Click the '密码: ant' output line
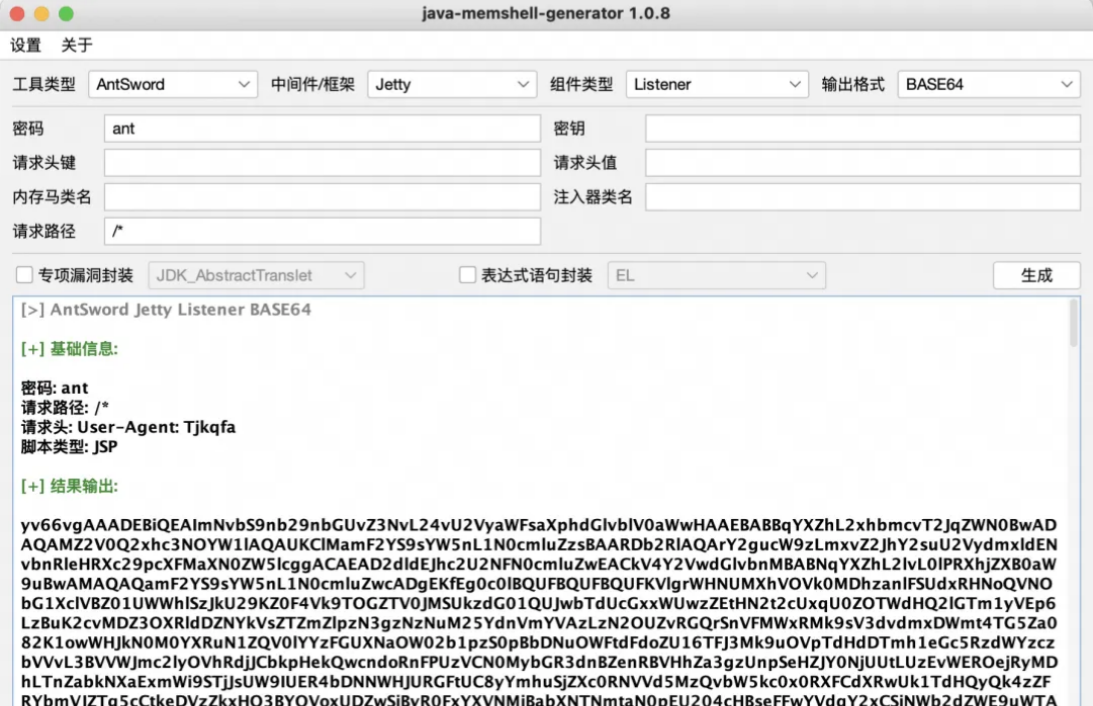1093x706 pixels. click(54, 387)
